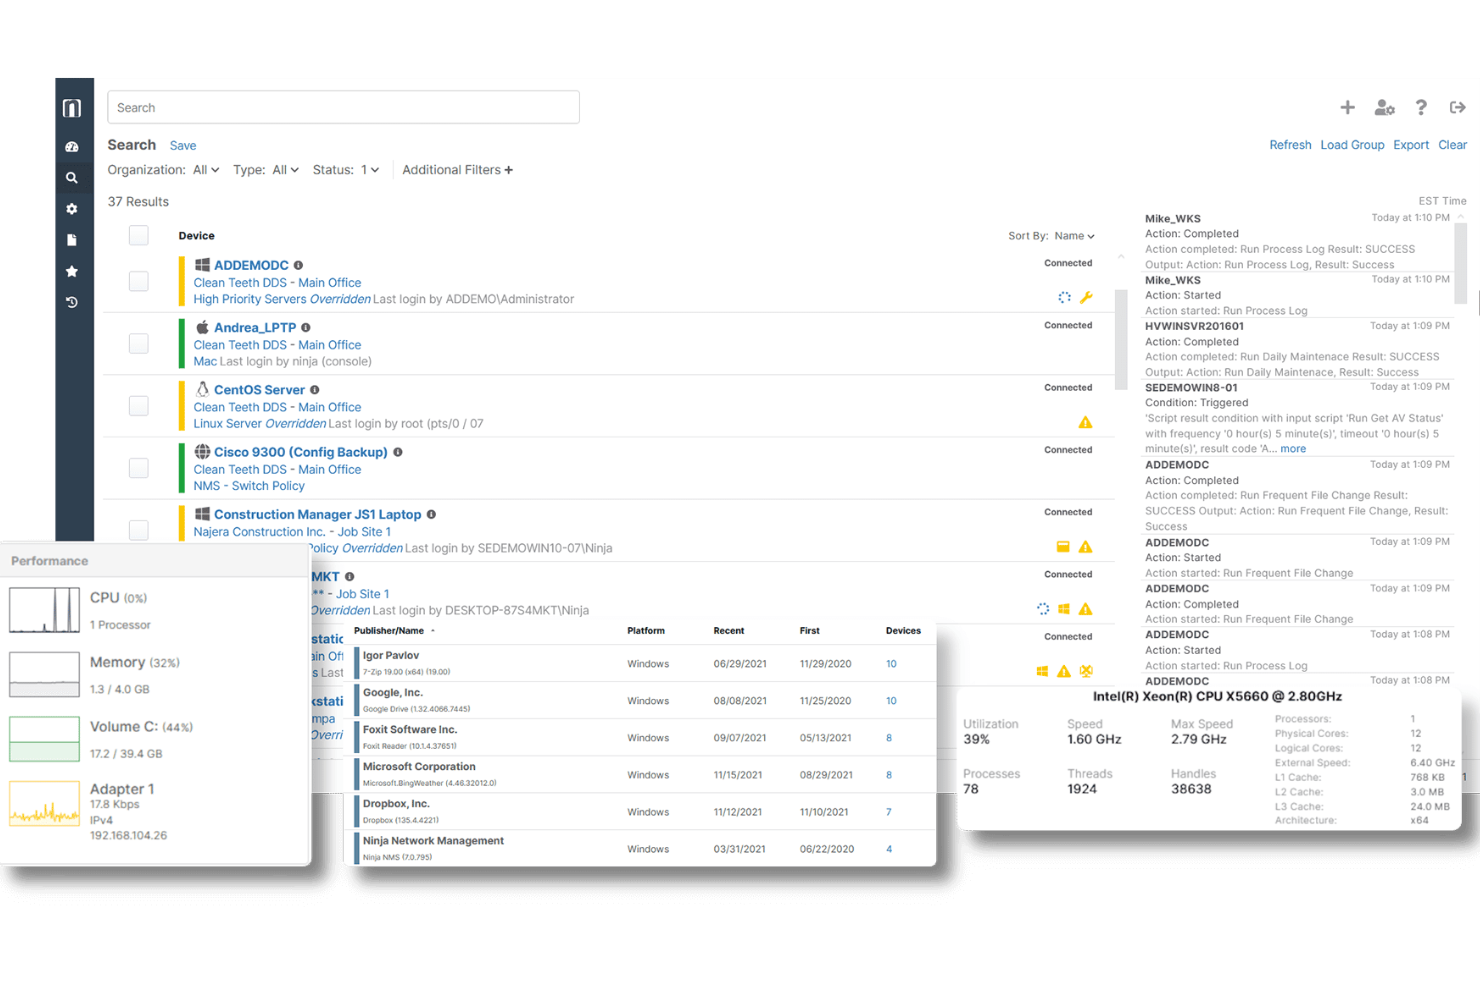The height and width of the screenshot is (987, 1480).
Task: Select the Volume C: usage thumbnail
Action: point(44,739)
